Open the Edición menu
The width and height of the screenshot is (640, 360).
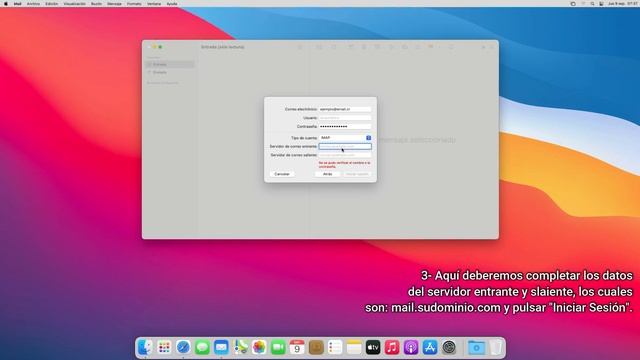click(51, 4)
